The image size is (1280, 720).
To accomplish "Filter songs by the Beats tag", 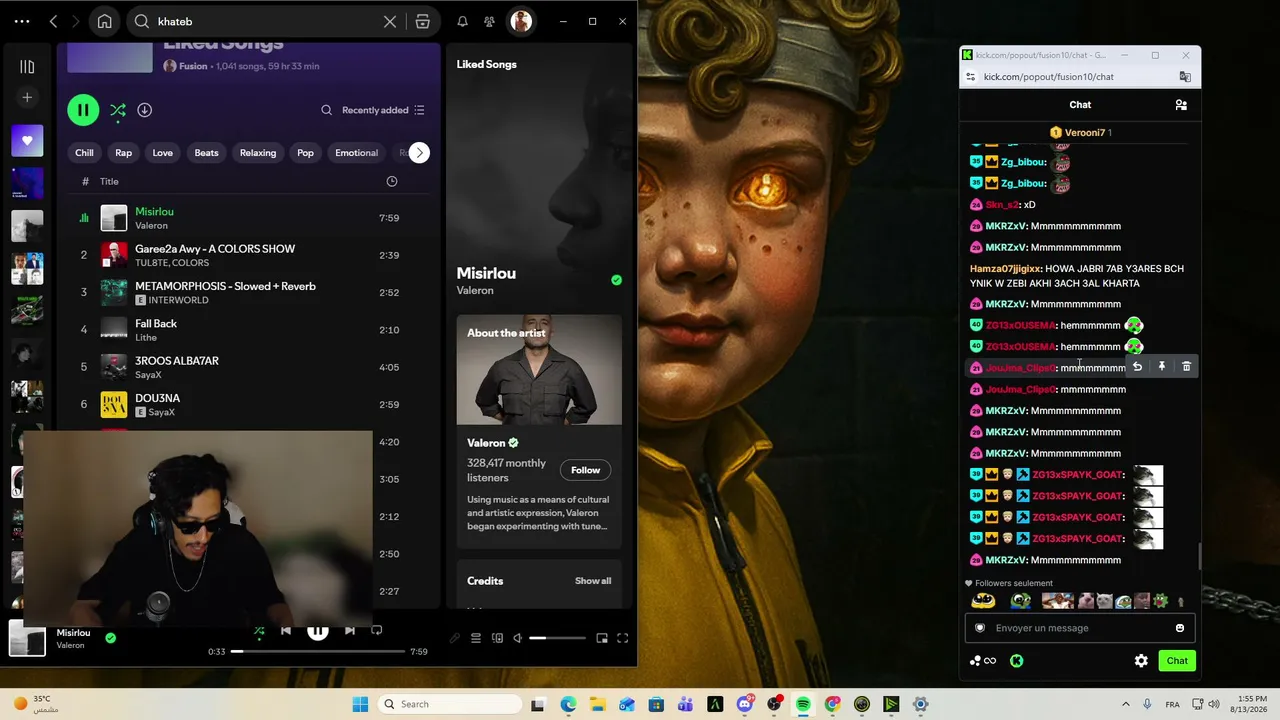I will click(206, 153).
